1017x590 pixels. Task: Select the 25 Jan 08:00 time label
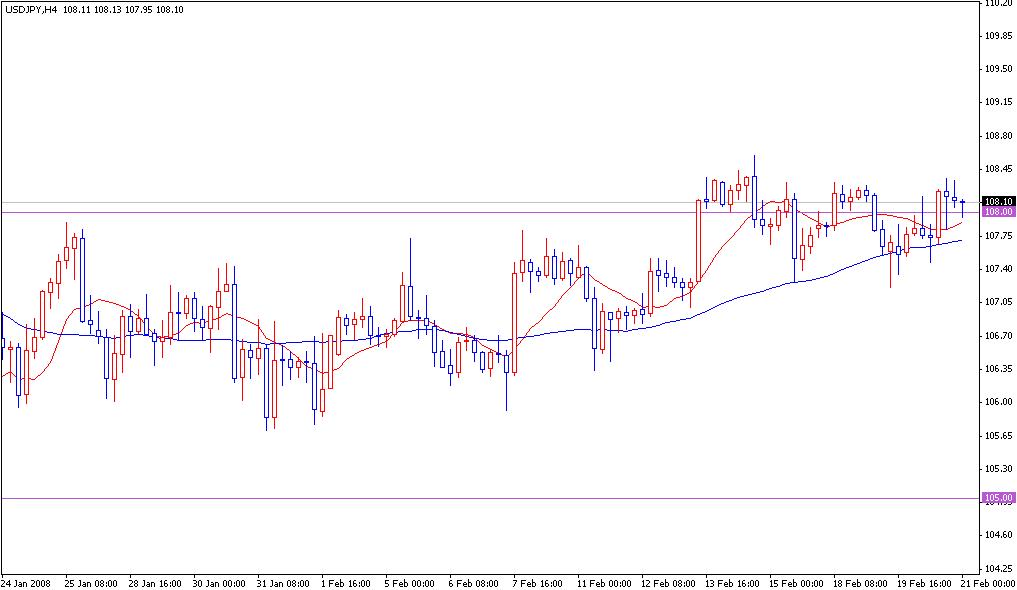coord(91,584)
